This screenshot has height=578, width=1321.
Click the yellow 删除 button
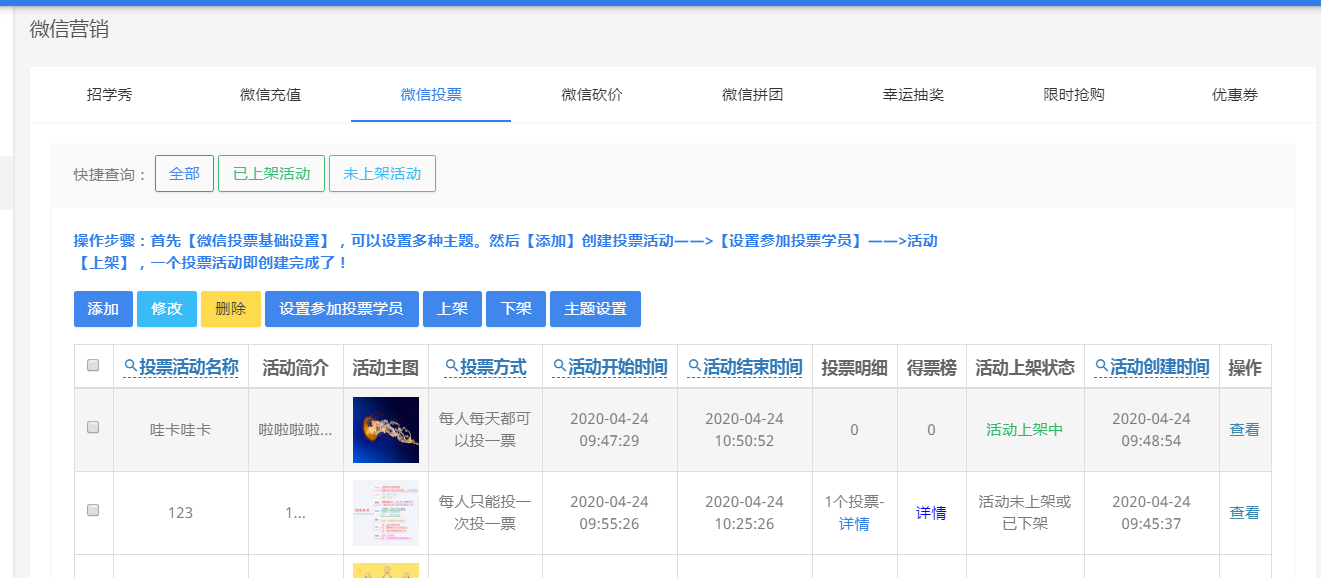[x=231, y=309]
